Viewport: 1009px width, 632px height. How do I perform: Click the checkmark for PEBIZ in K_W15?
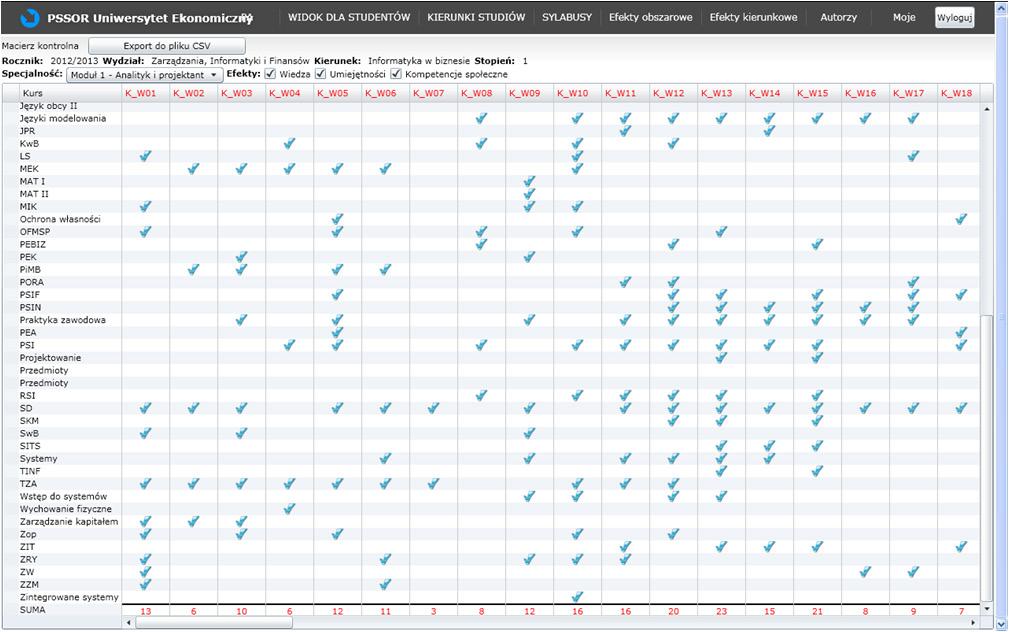[817, 244]
